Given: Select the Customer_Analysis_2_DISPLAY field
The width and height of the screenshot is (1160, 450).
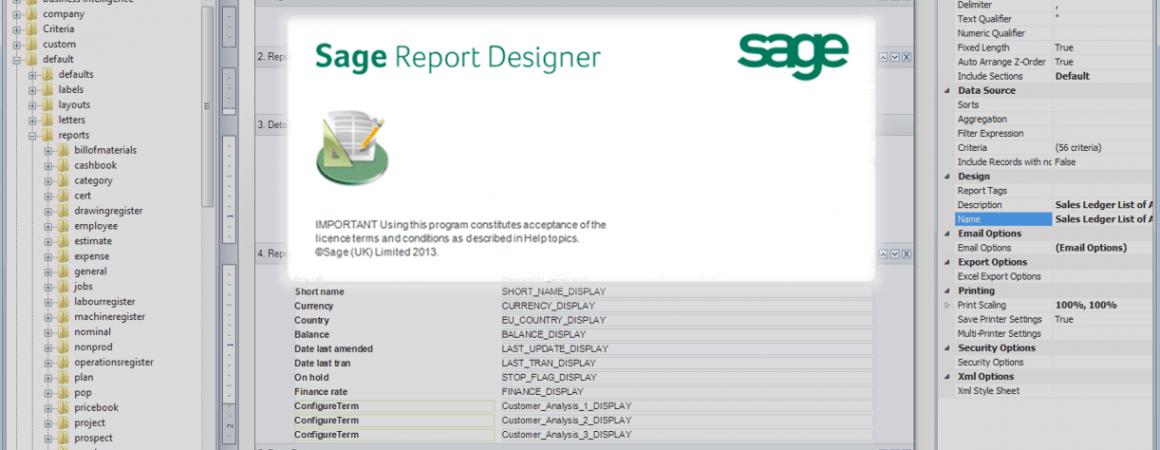Looking at the screenshot, I should (686, 420).
